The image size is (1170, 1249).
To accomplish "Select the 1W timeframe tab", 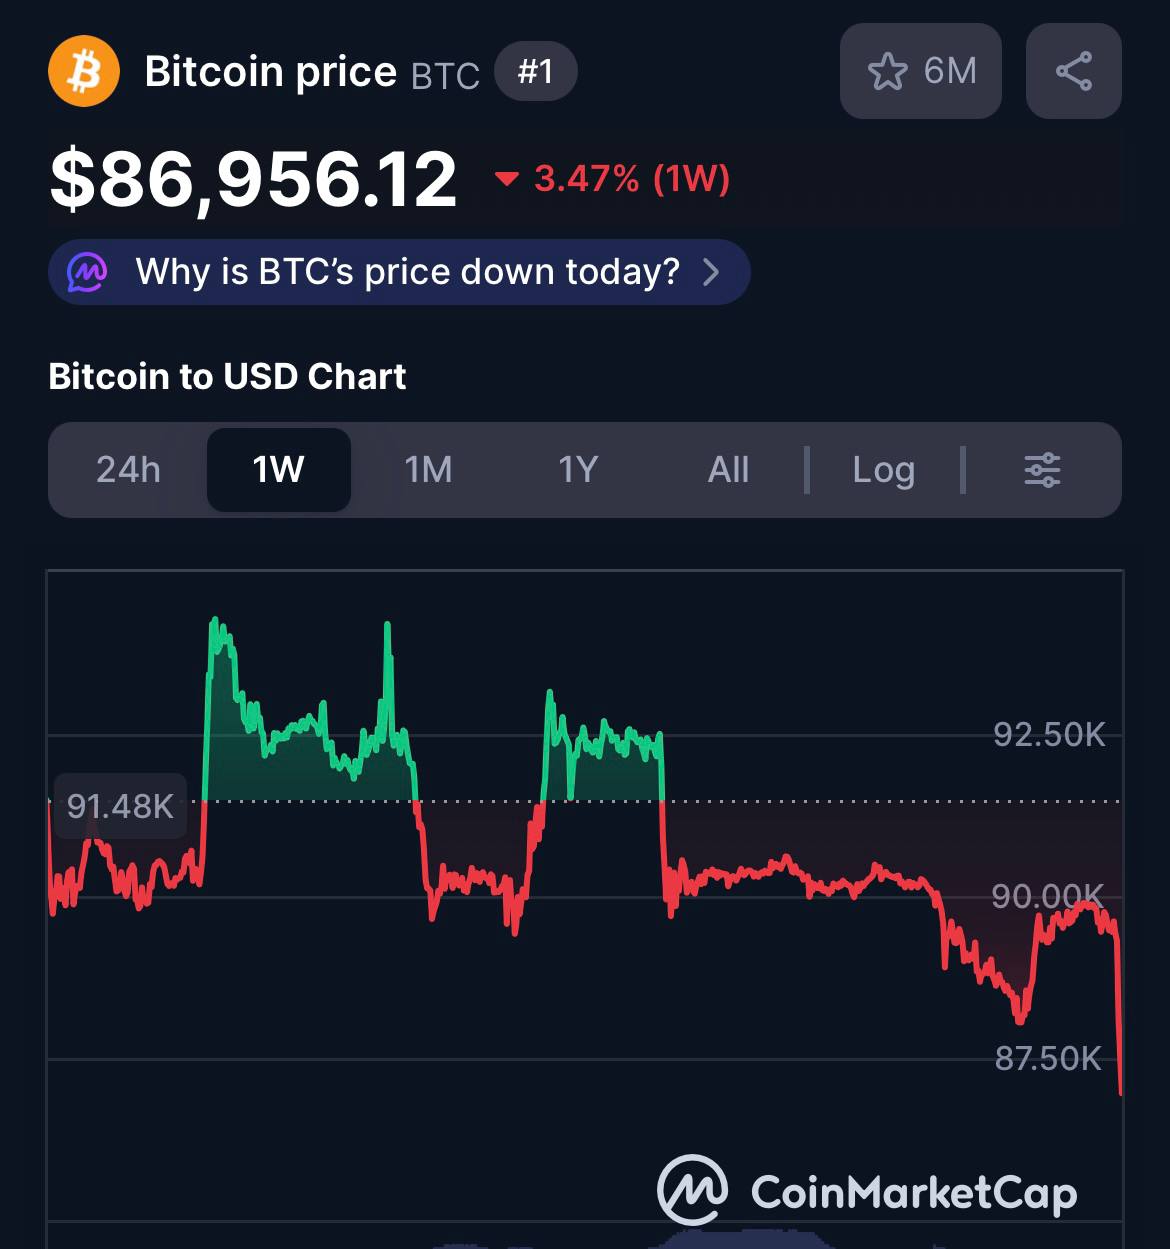I will pyautogui.click(x=278, y=470).
